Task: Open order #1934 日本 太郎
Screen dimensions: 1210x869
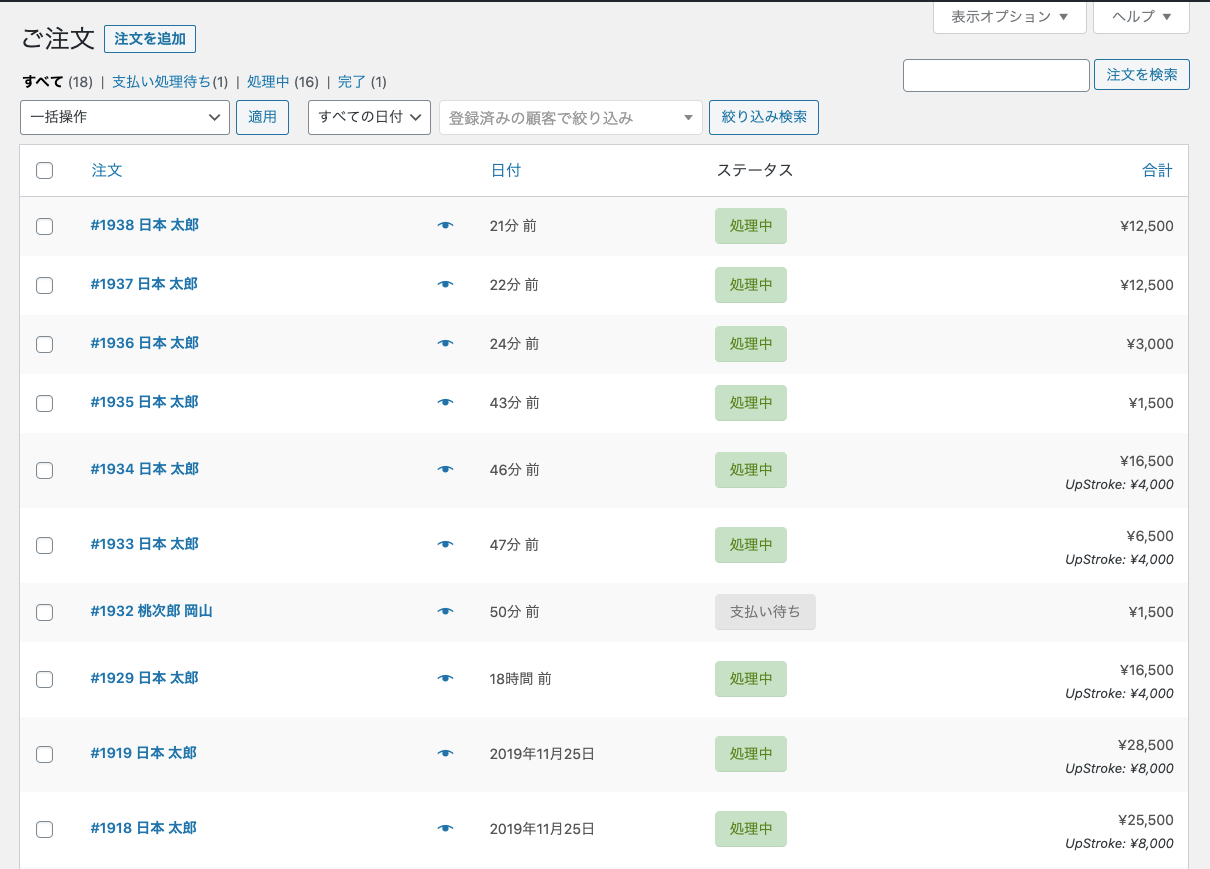Action: 145,469
